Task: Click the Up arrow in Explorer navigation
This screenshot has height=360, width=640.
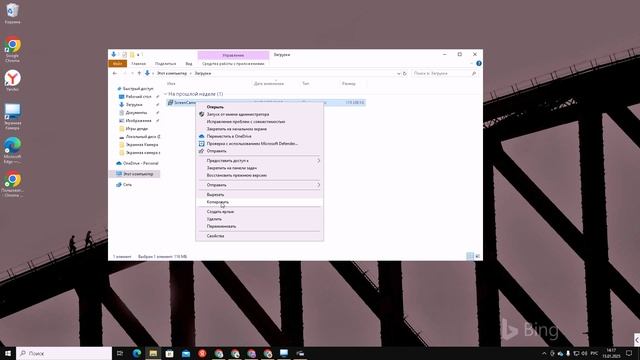Action: pos(139,73)
